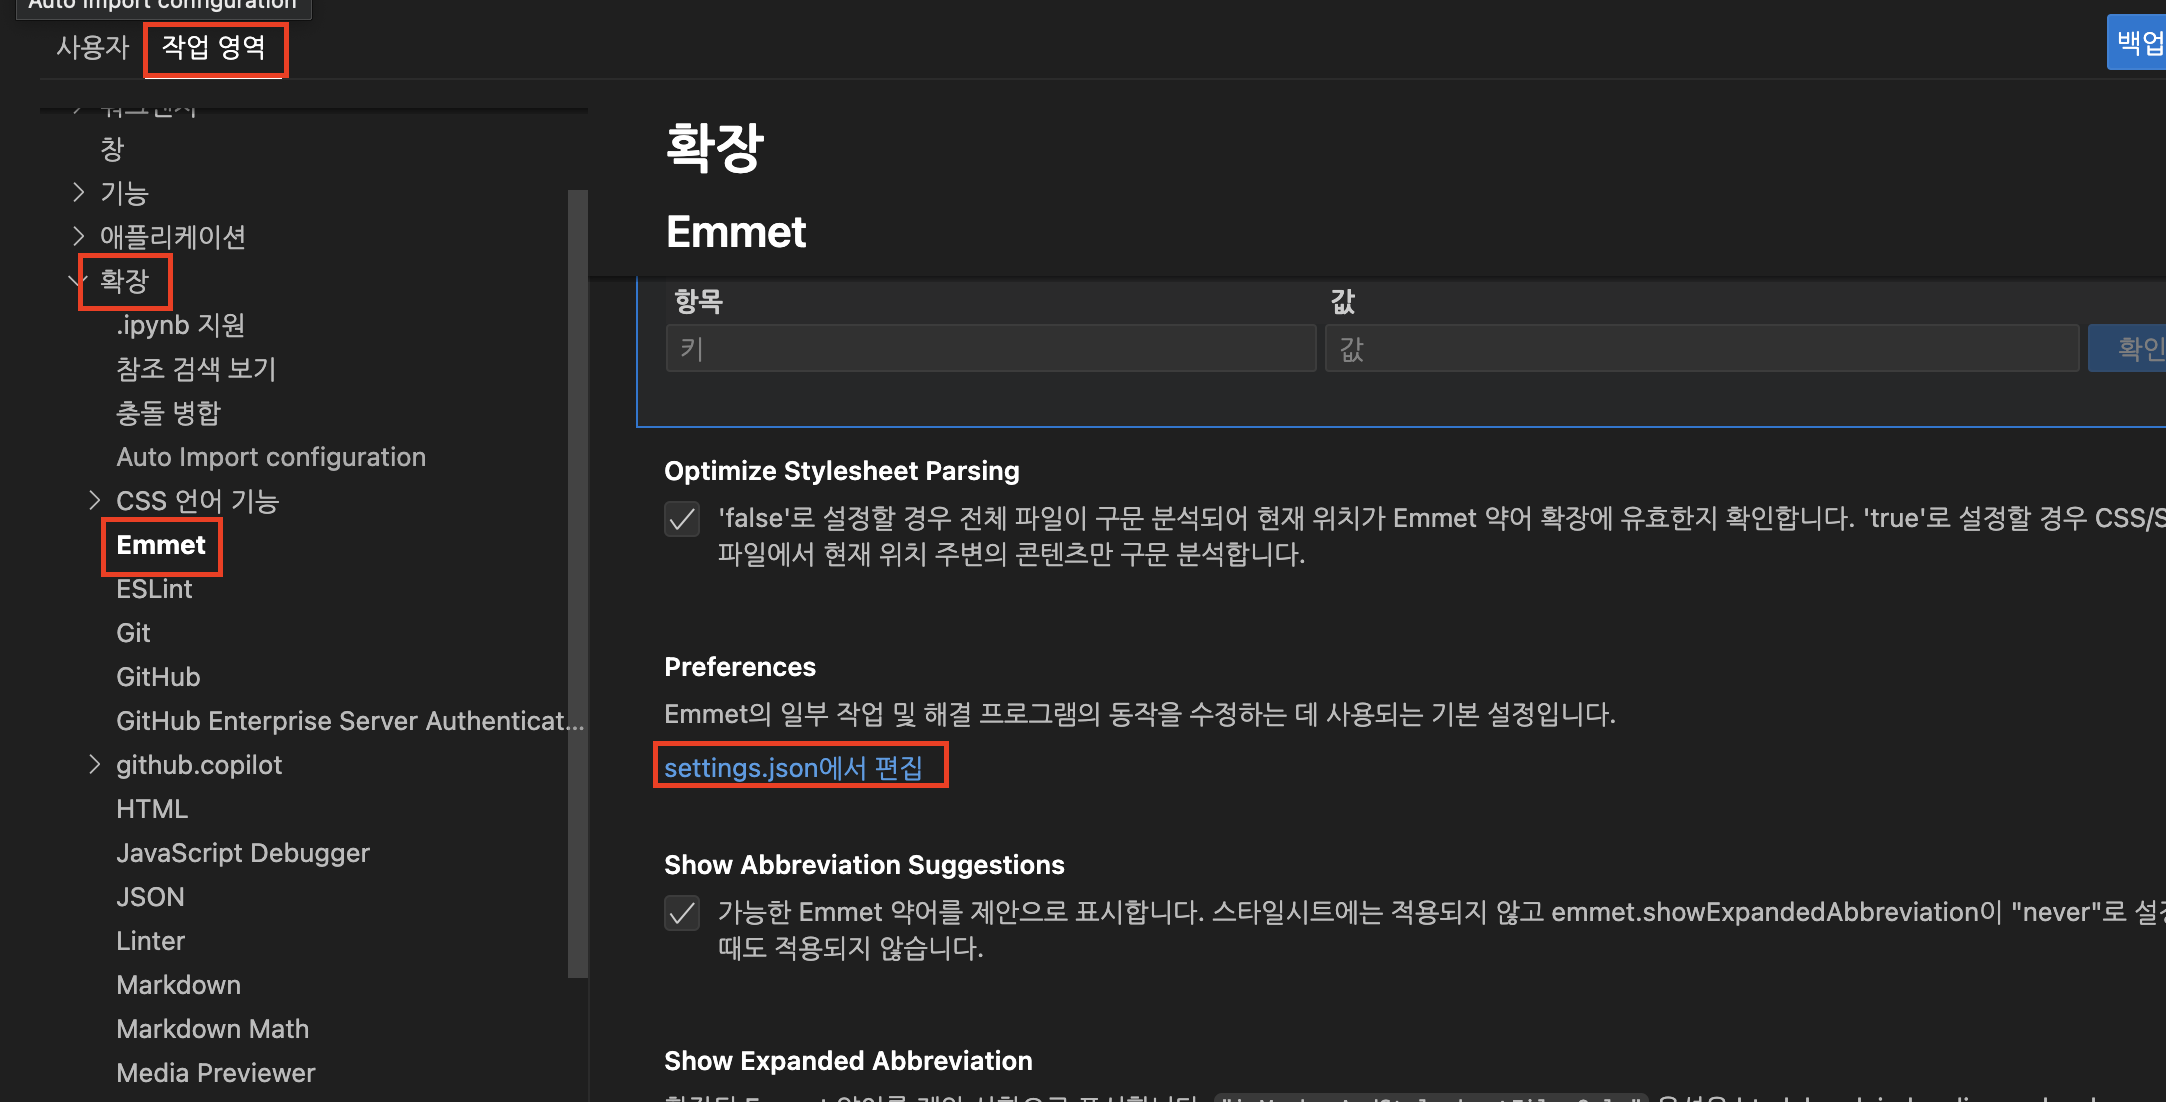The width and height of the screenshot is (2166, 1102).
Task: Select JavaScript Debugger in tree
Action: point(243,853)
